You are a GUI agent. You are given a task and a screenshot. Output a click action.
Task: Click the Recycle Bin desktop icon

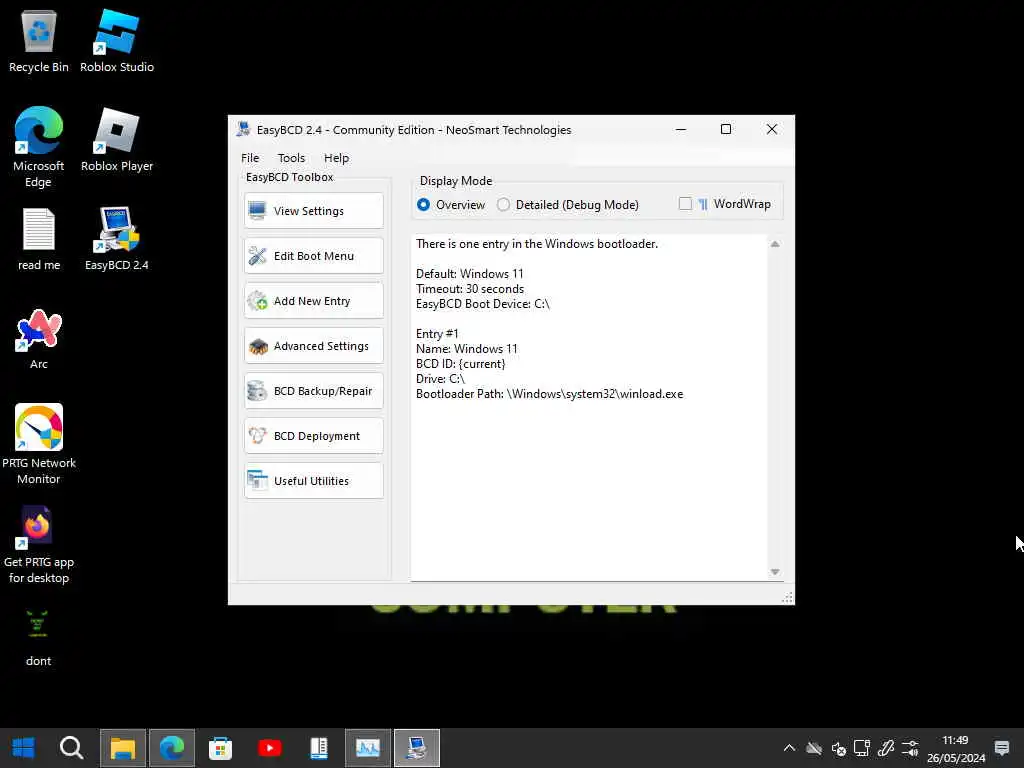pyautogui.click(x=39, y=41)
